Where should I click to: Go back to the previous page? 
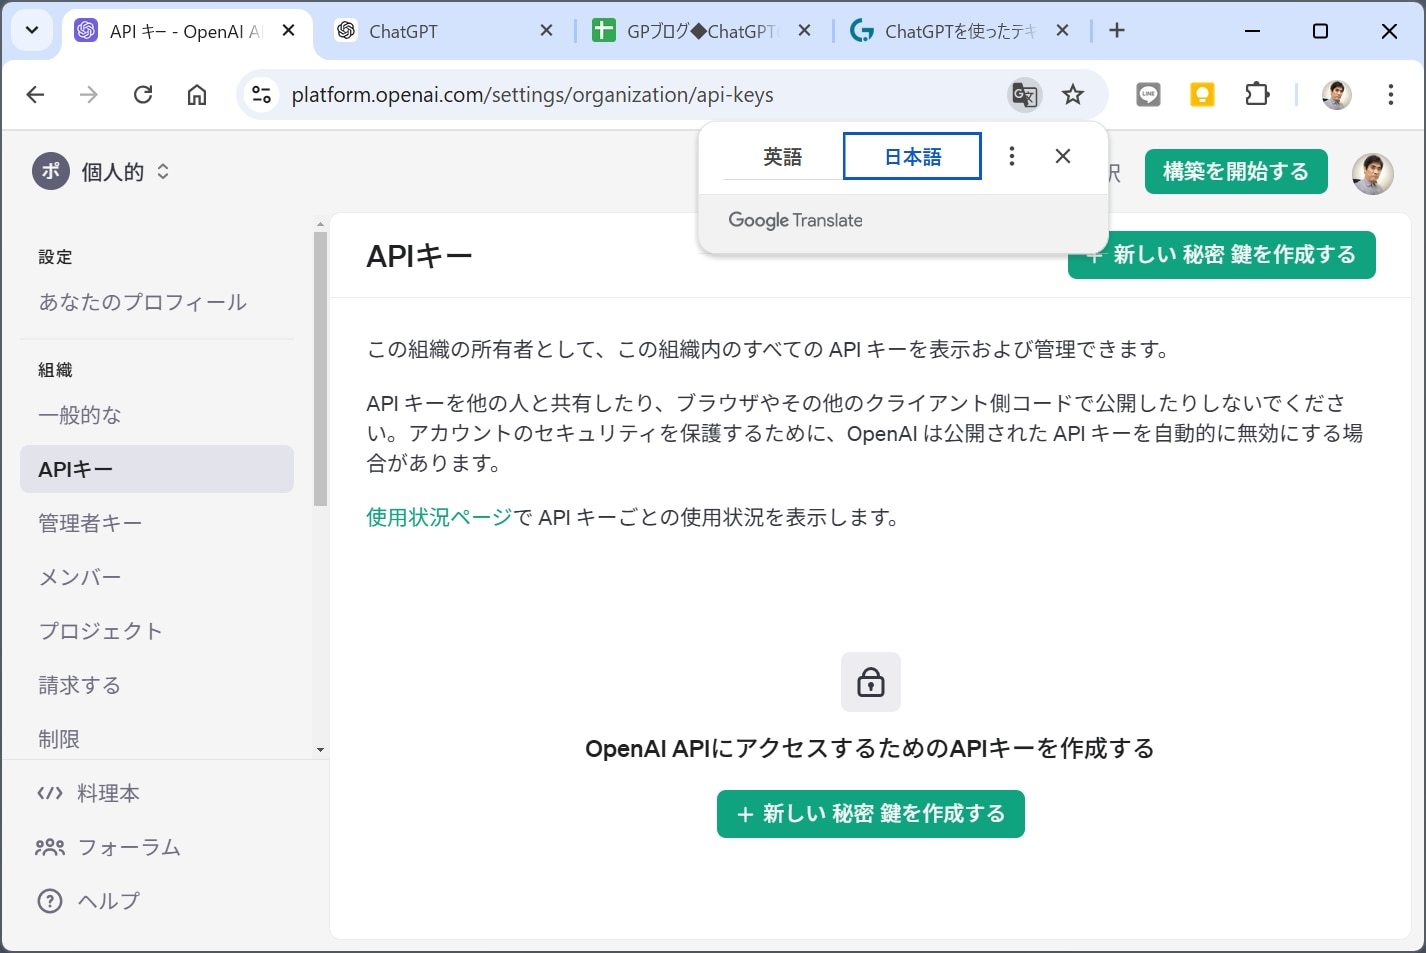click(x=35, y=94)
